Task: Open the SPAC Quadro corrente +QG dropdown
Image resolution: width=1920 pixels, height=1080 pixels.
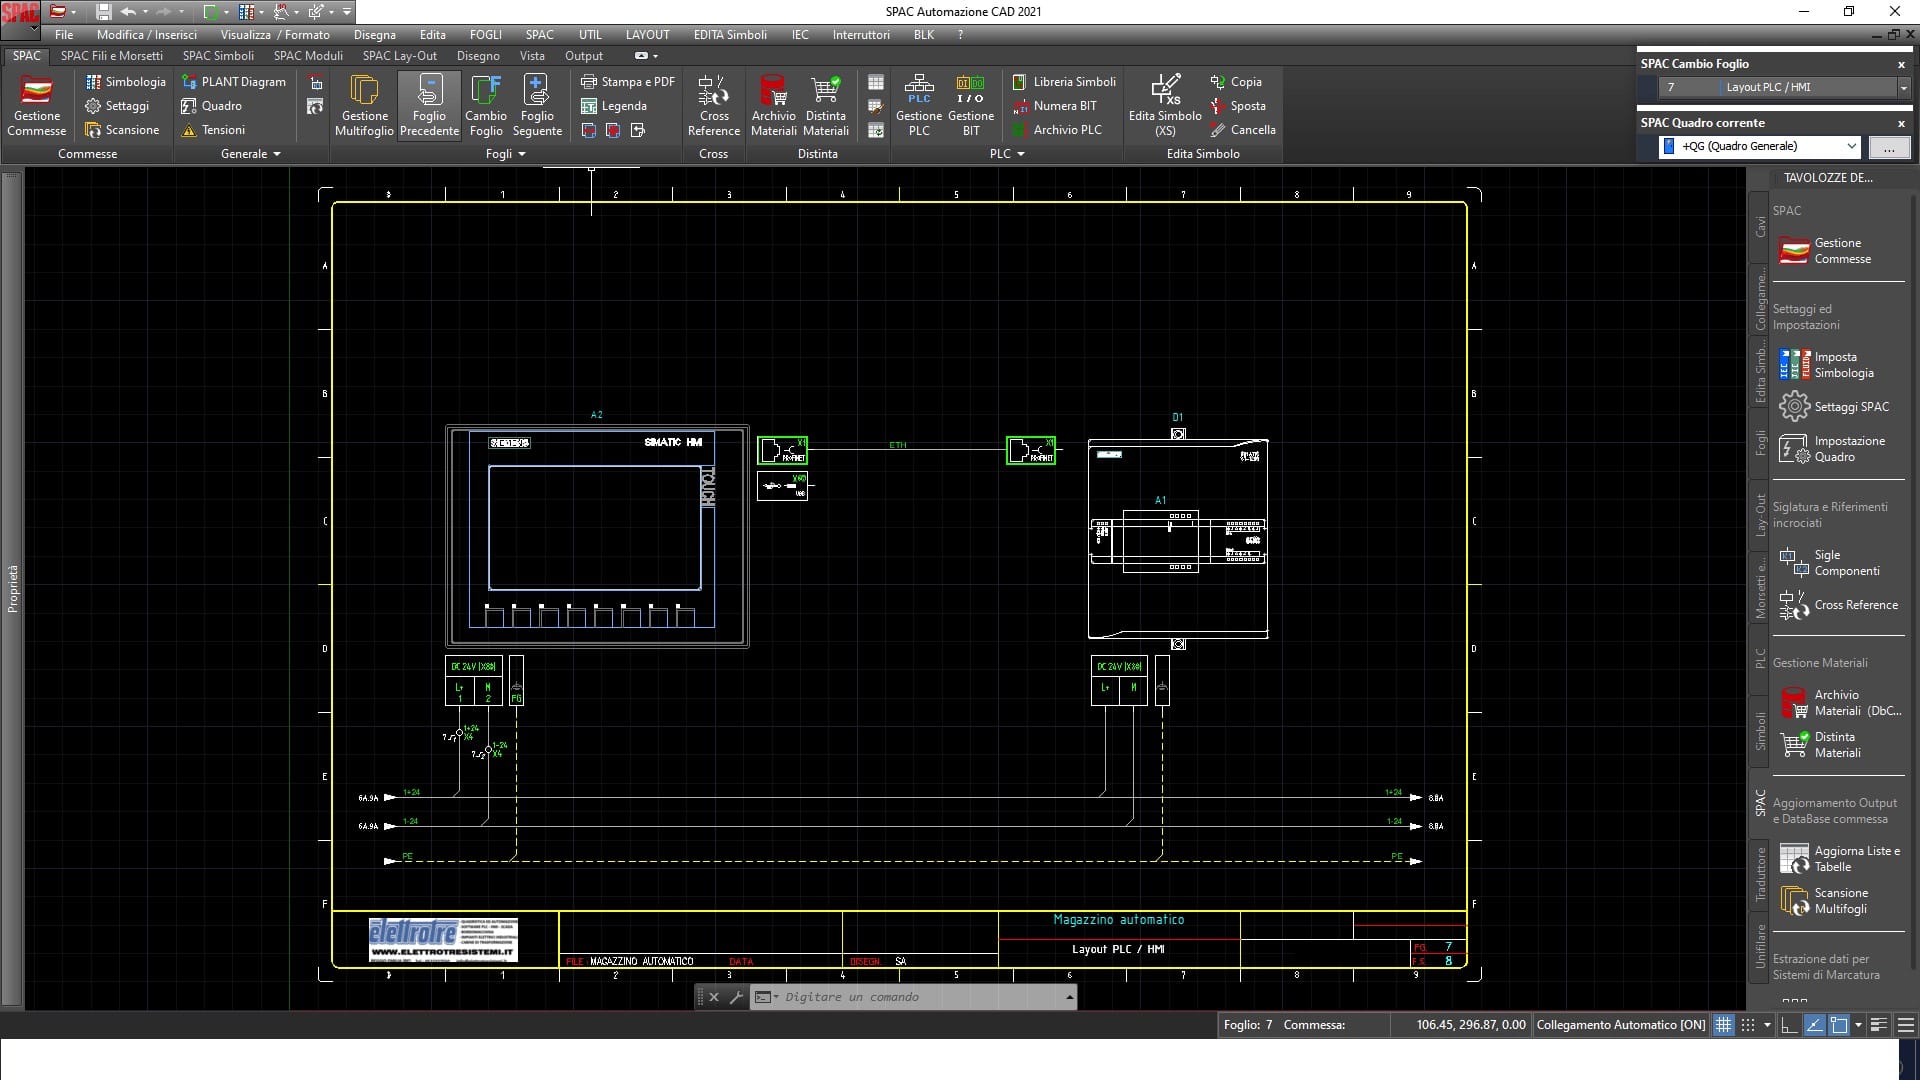Action: tap(1760, 146)
